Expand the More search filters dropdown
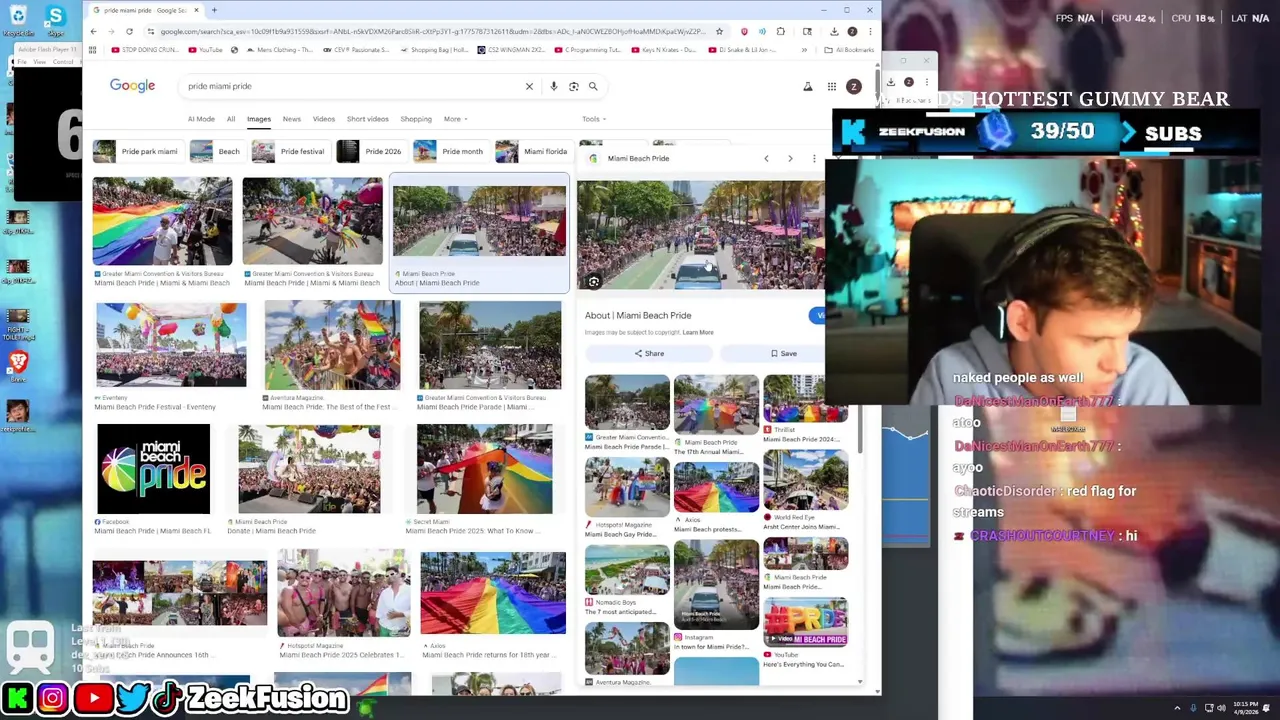The image size is (1280, 720). [x=455, y=119]
